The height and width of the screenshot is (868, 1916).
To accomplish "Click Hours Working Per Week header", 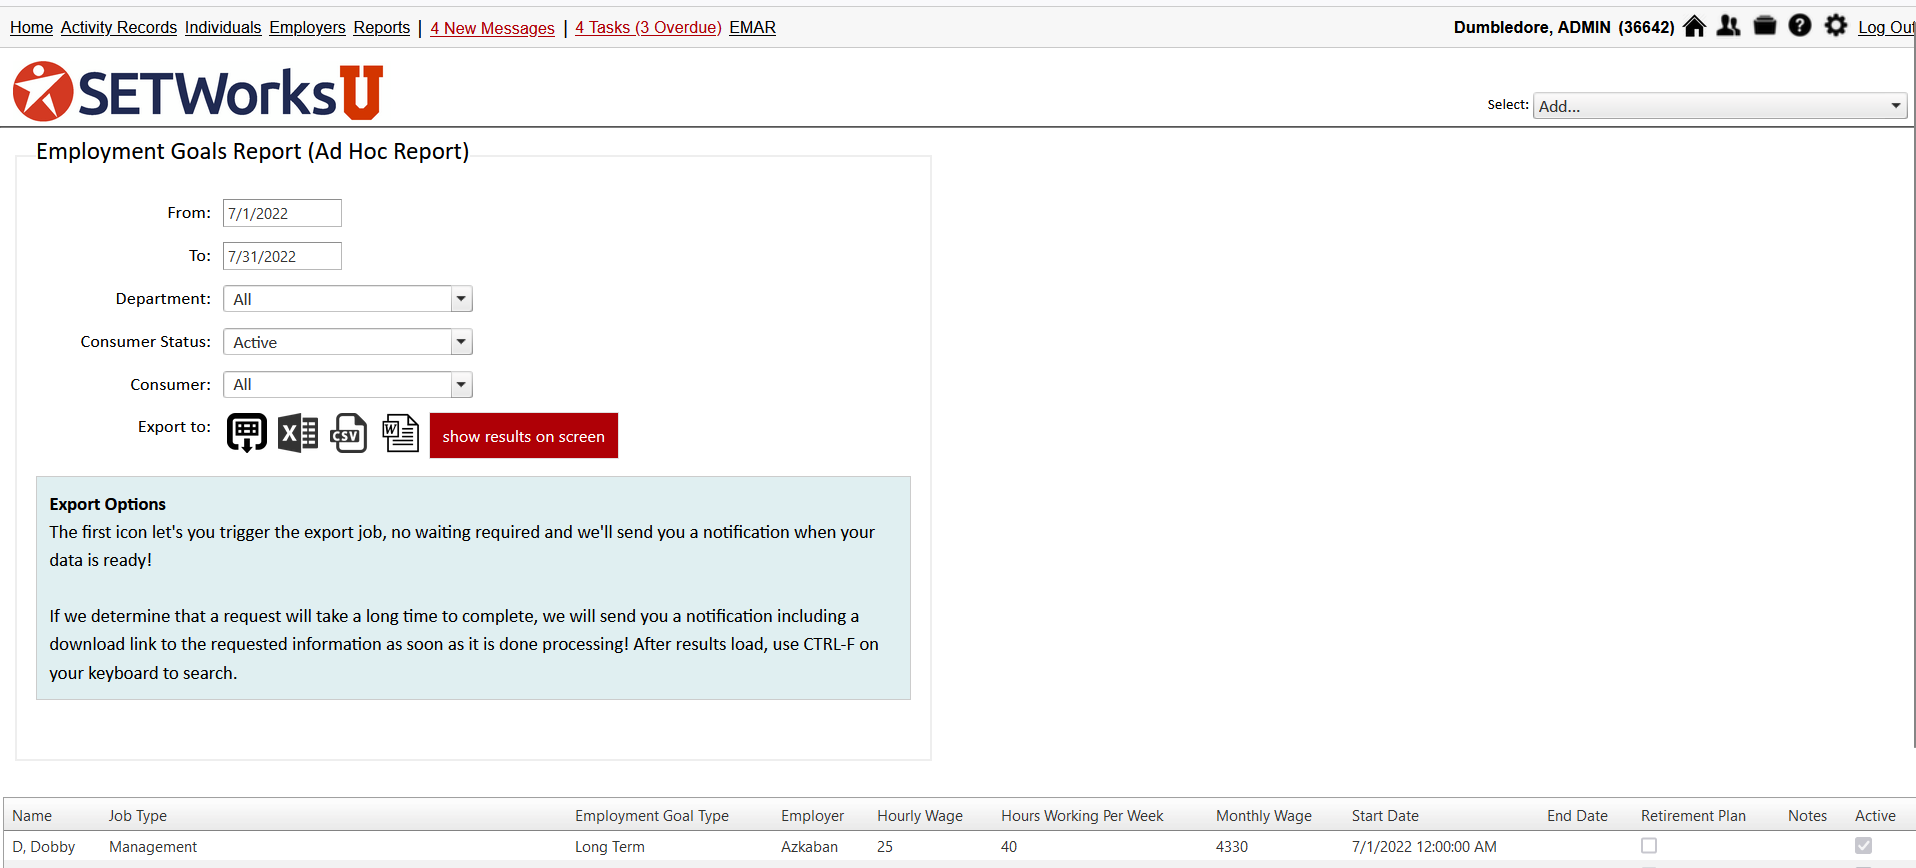I will [1082, 816].
